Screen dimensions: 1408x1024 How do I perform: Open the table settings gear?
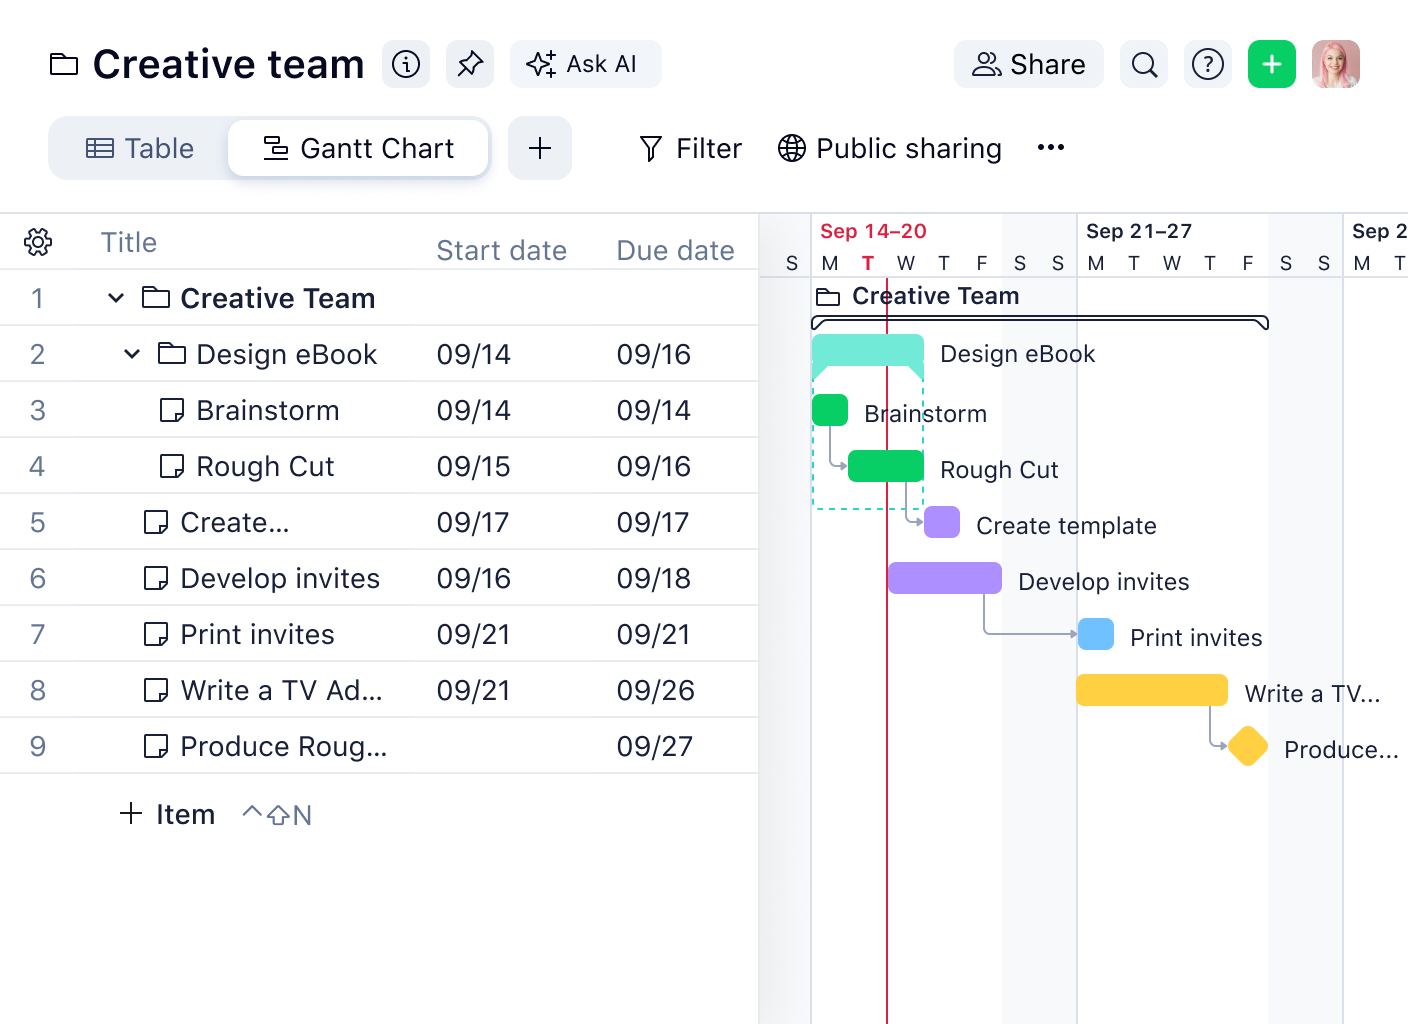click(x=37, y=242)
